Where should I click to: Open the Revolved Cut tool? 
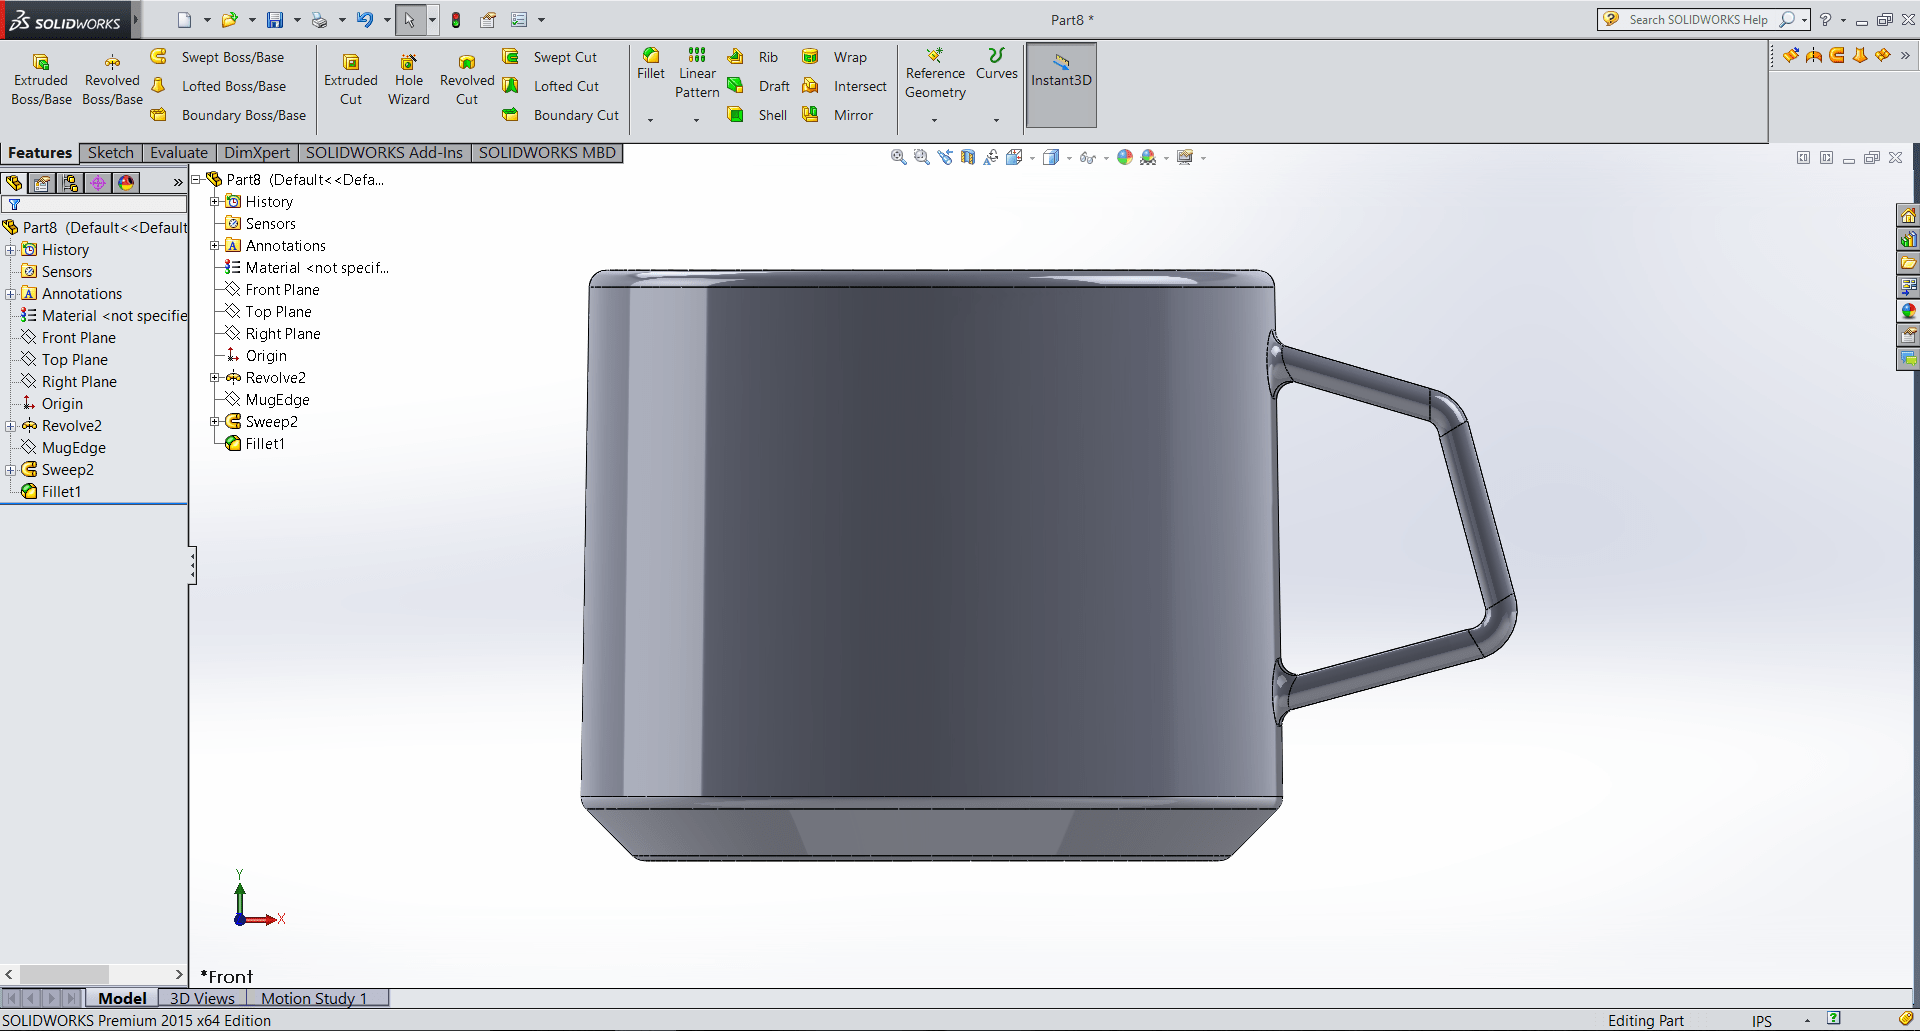coord(467,79)
